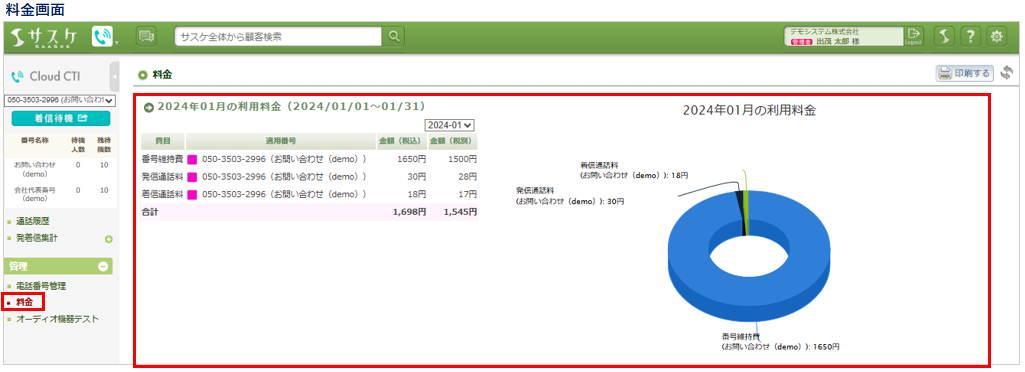Click the refresh arrows icon
The width and height of the screenshot is (1025, 372).
tap(1006, 73)
